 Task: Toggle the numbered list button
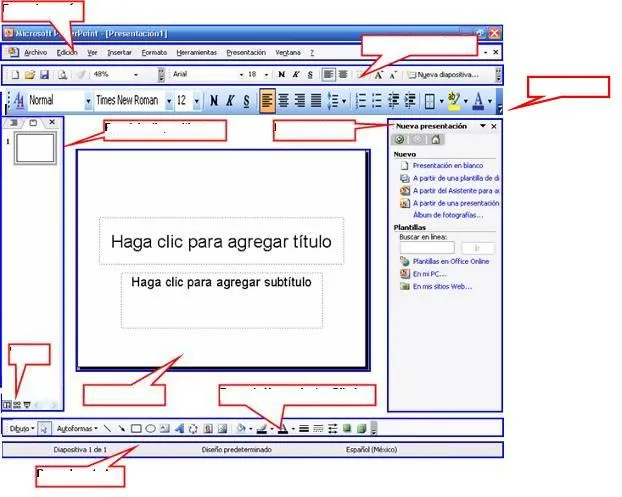click(361, 101)
